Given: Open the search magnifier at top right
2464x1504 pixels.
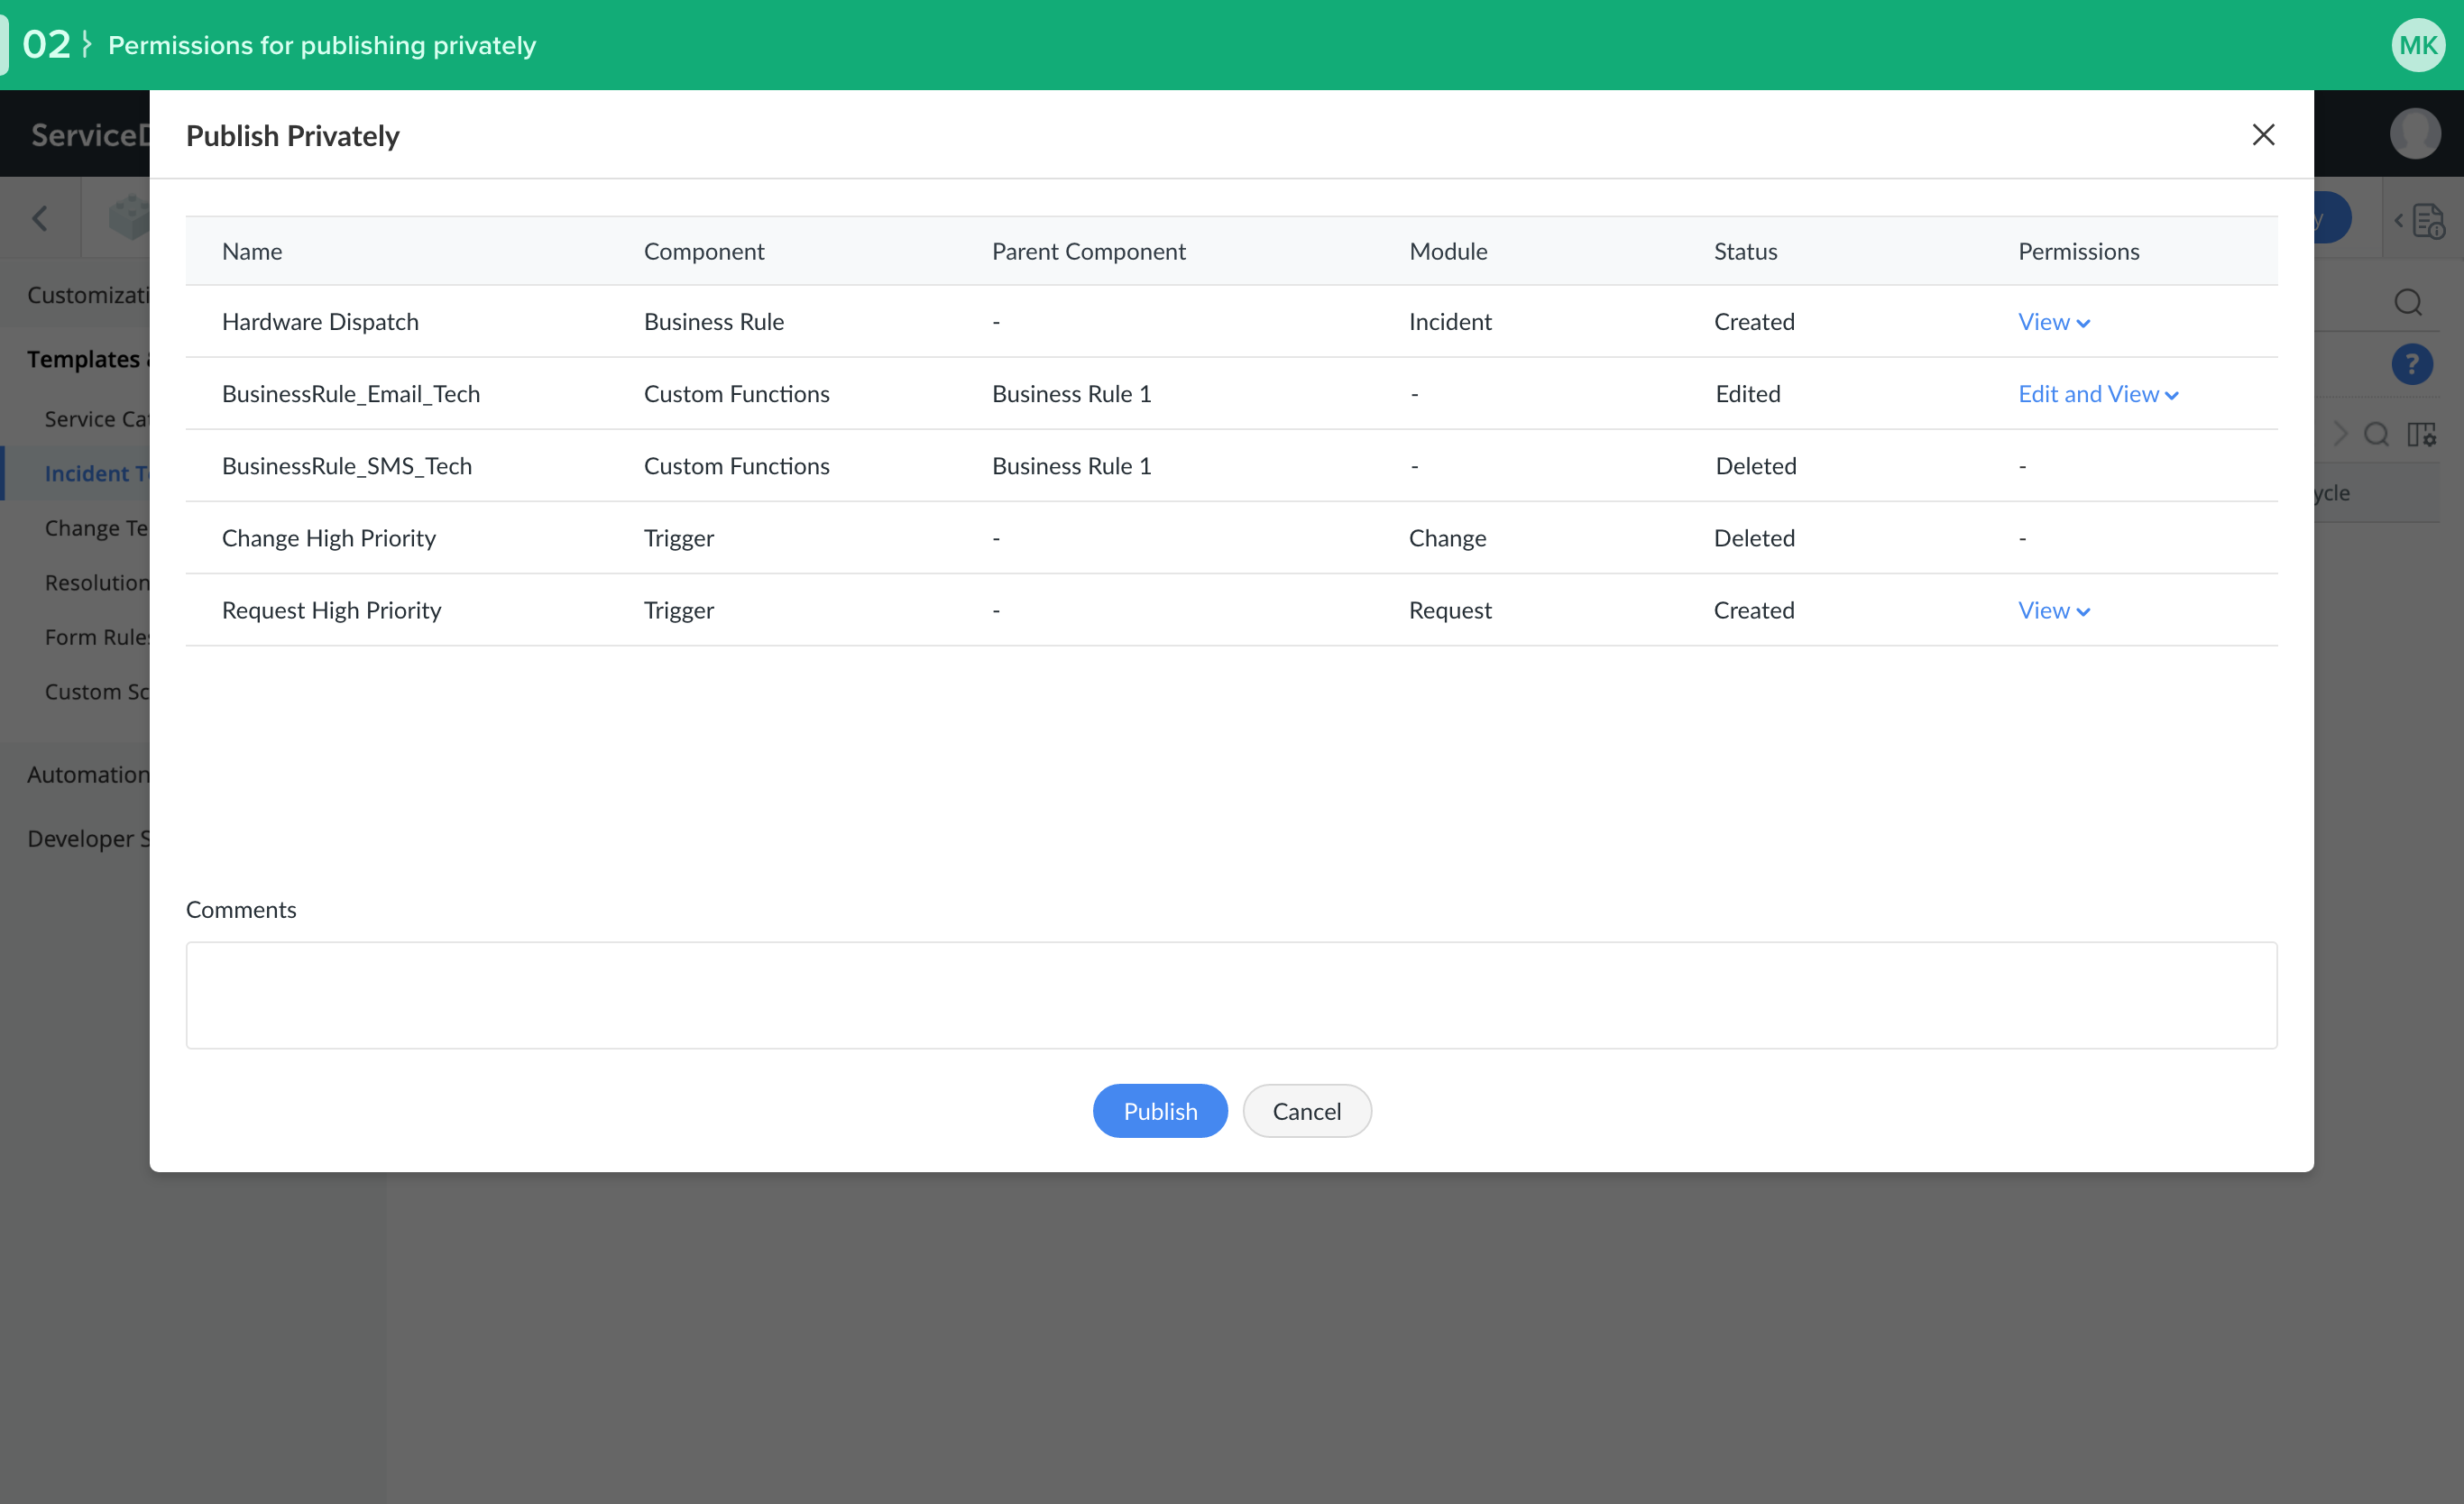Looking at the screenshot, I should point(2408,302).
